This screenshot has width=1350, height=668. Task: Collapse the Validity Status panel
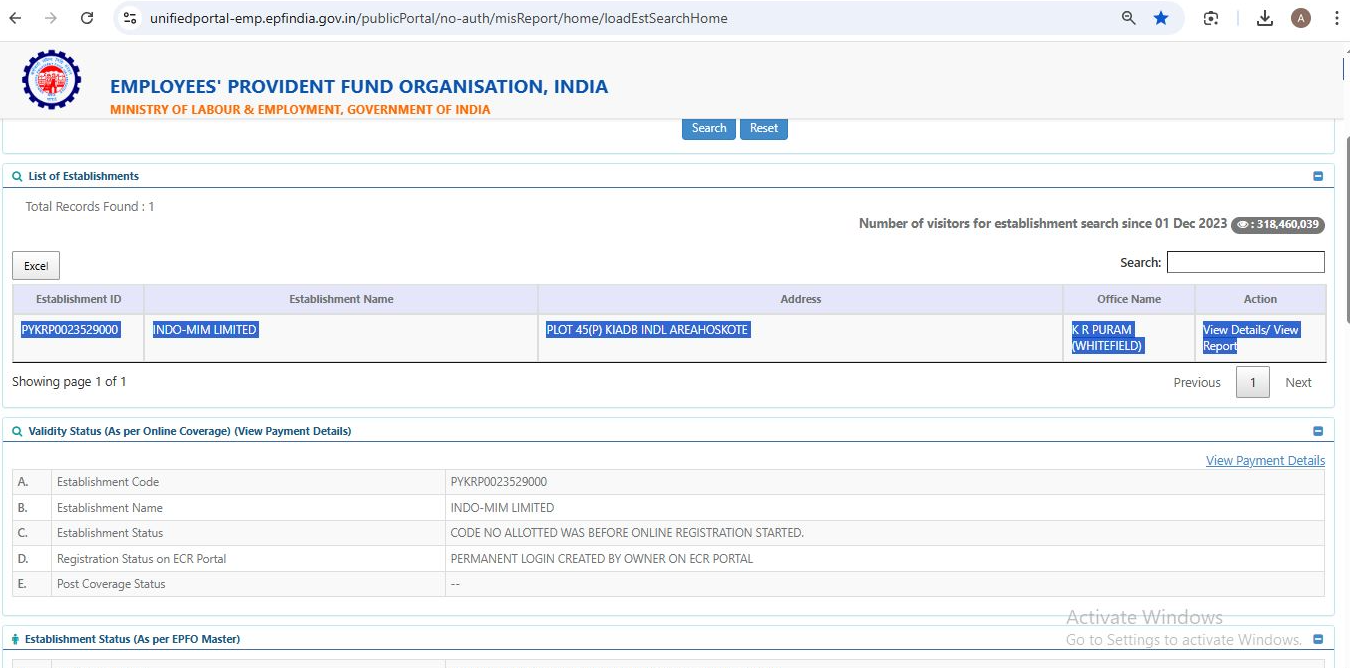point(1317,431)
